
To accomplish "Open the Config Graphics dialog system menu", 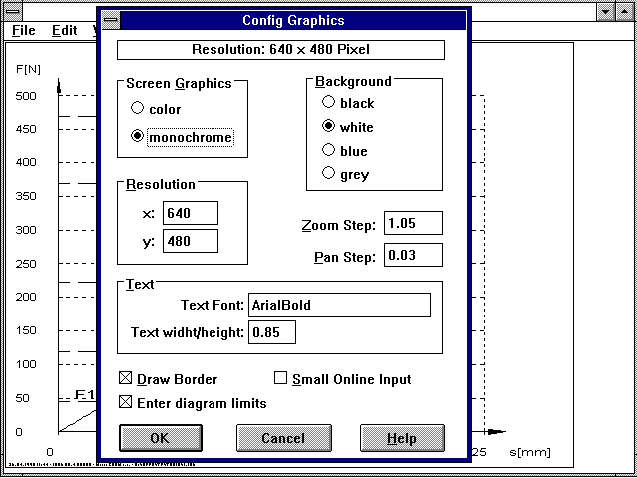I will click(110, 20).
